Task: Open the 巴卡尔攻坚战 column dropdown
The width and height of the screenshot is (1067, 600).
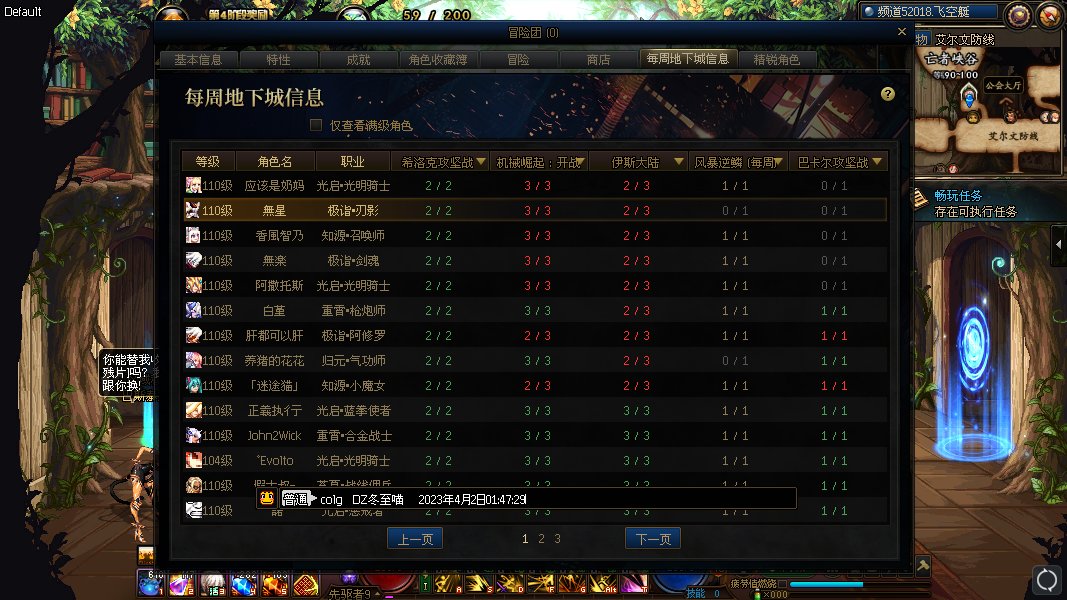Action: [x=877, y=161]
